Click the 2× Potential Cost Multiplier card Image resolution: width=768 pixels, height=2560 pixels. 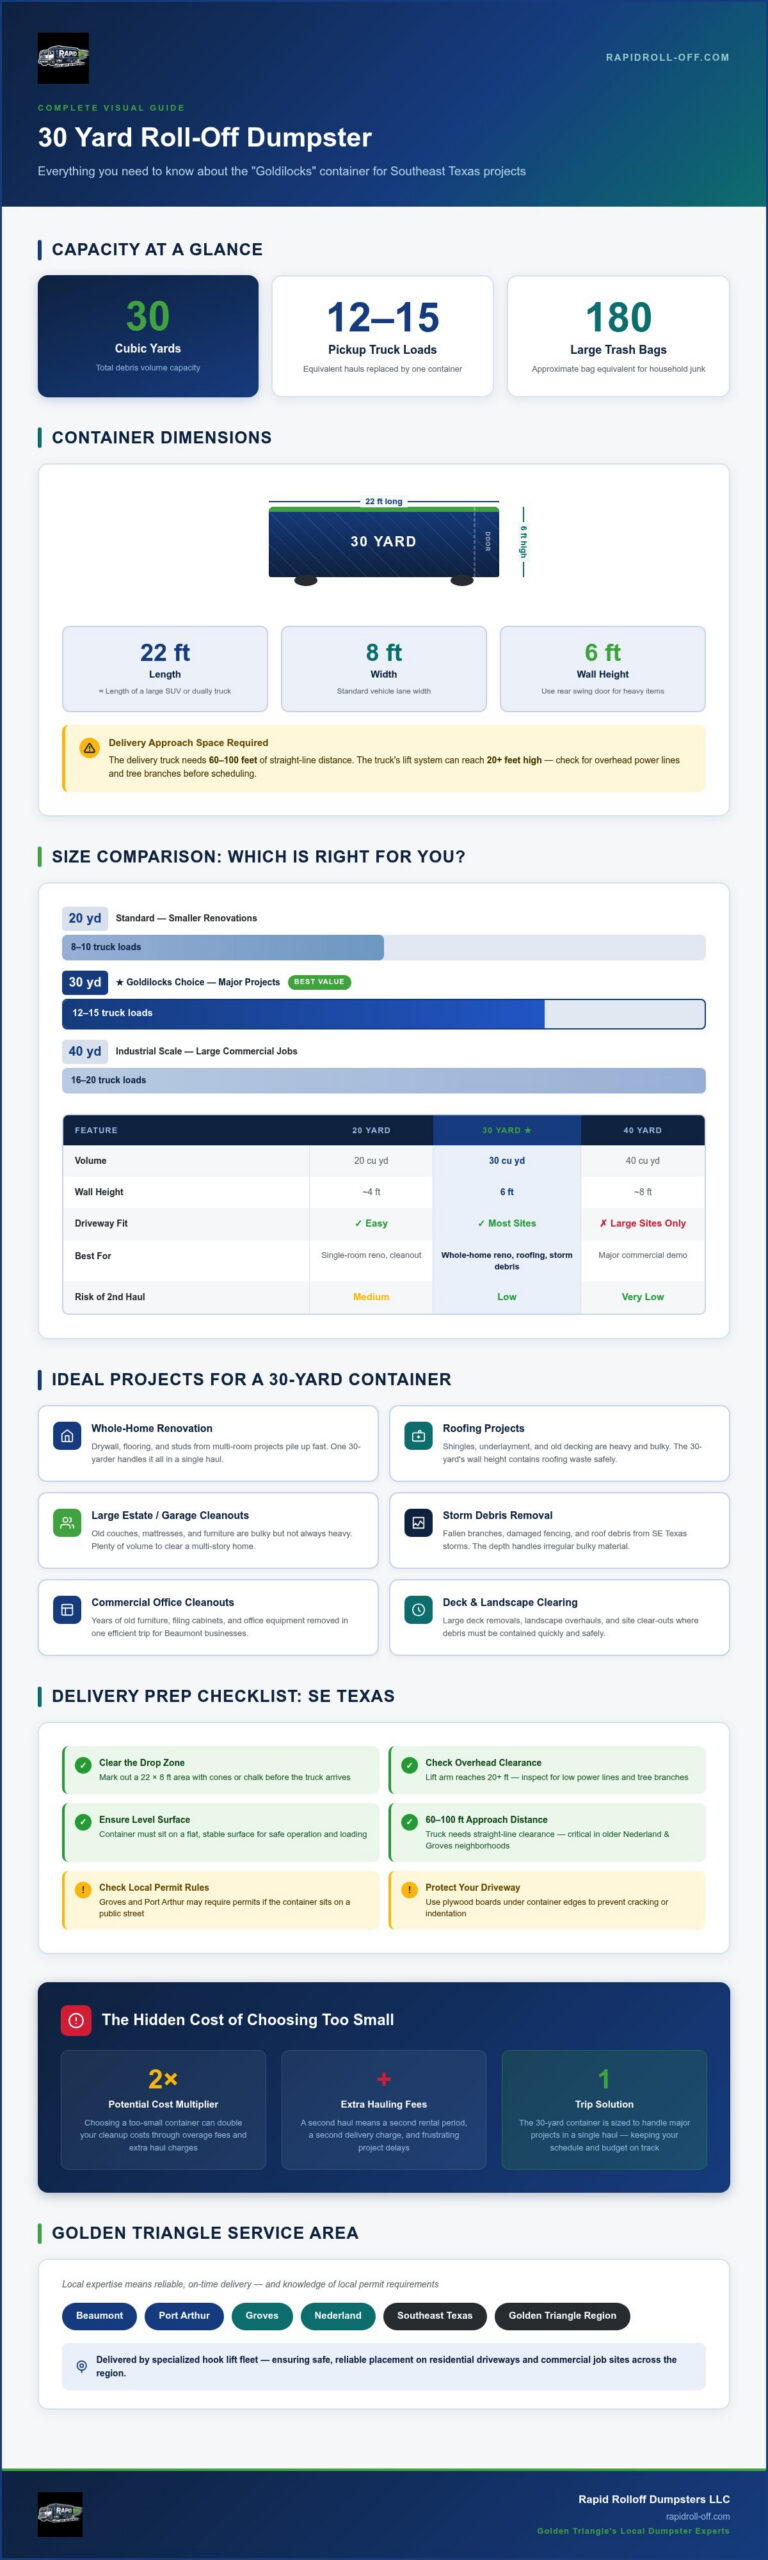pyautogui.click(x=163, y=2110)
